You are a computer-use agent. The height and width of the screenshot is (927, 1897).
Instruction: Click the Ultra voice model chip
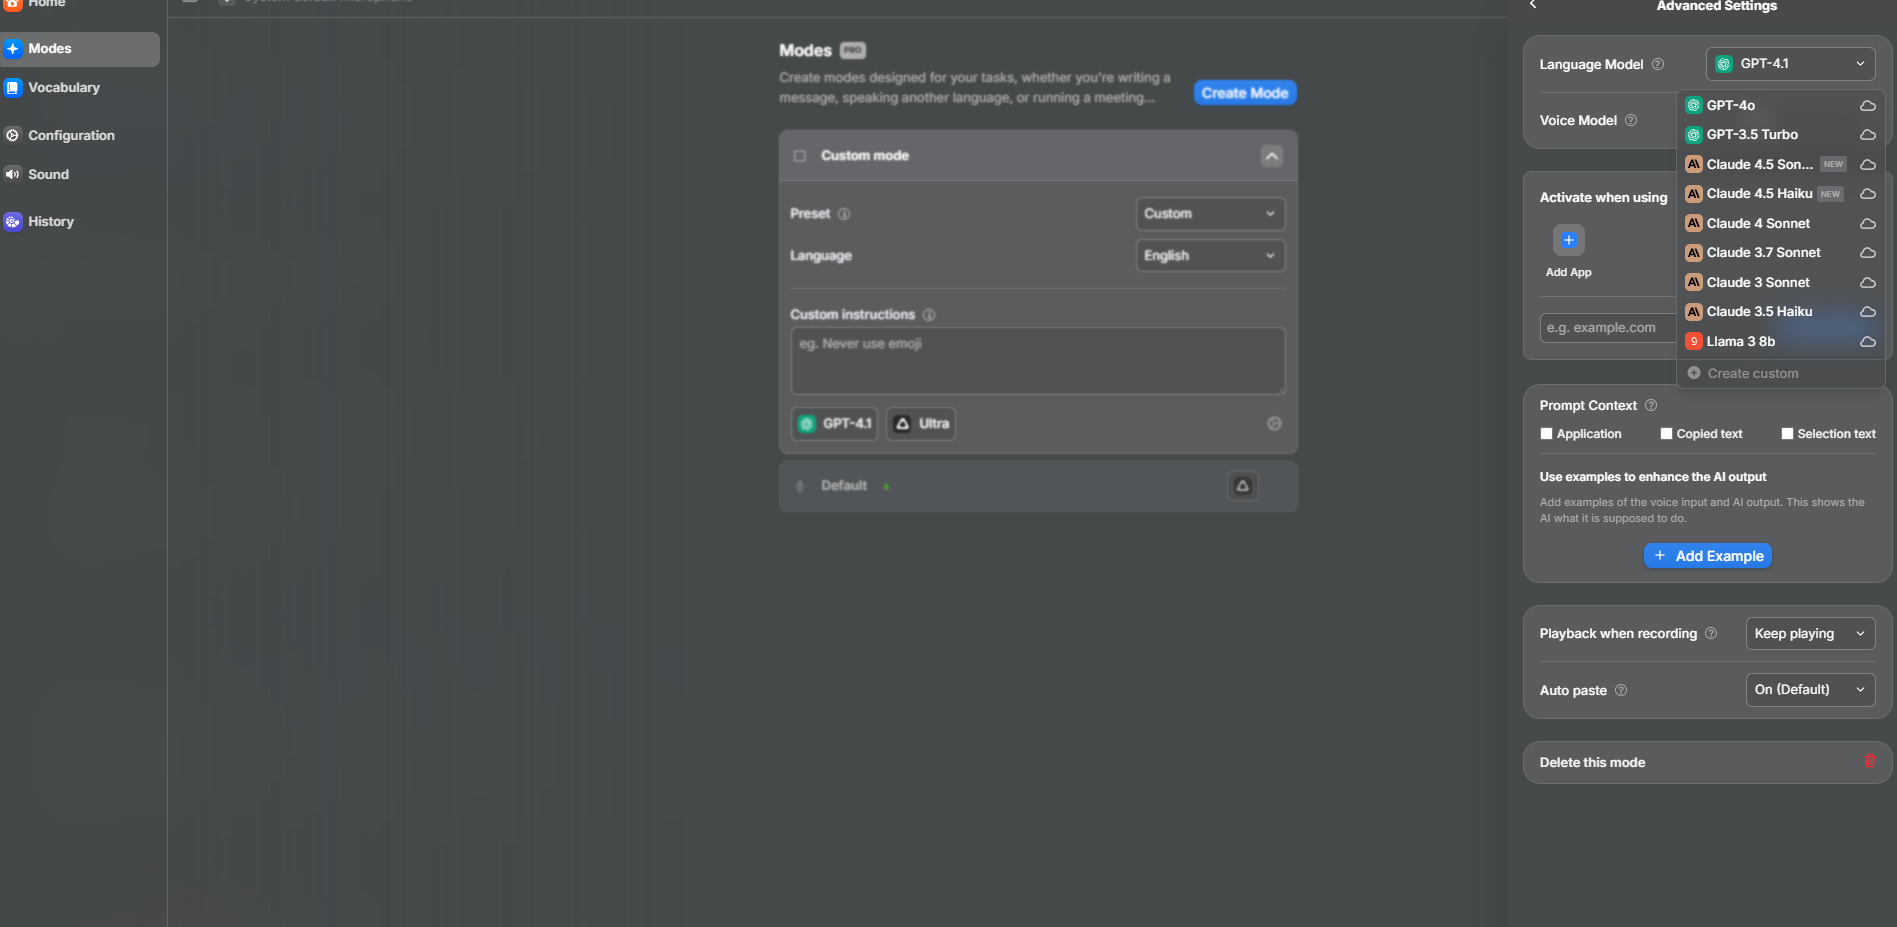point(921,424)
